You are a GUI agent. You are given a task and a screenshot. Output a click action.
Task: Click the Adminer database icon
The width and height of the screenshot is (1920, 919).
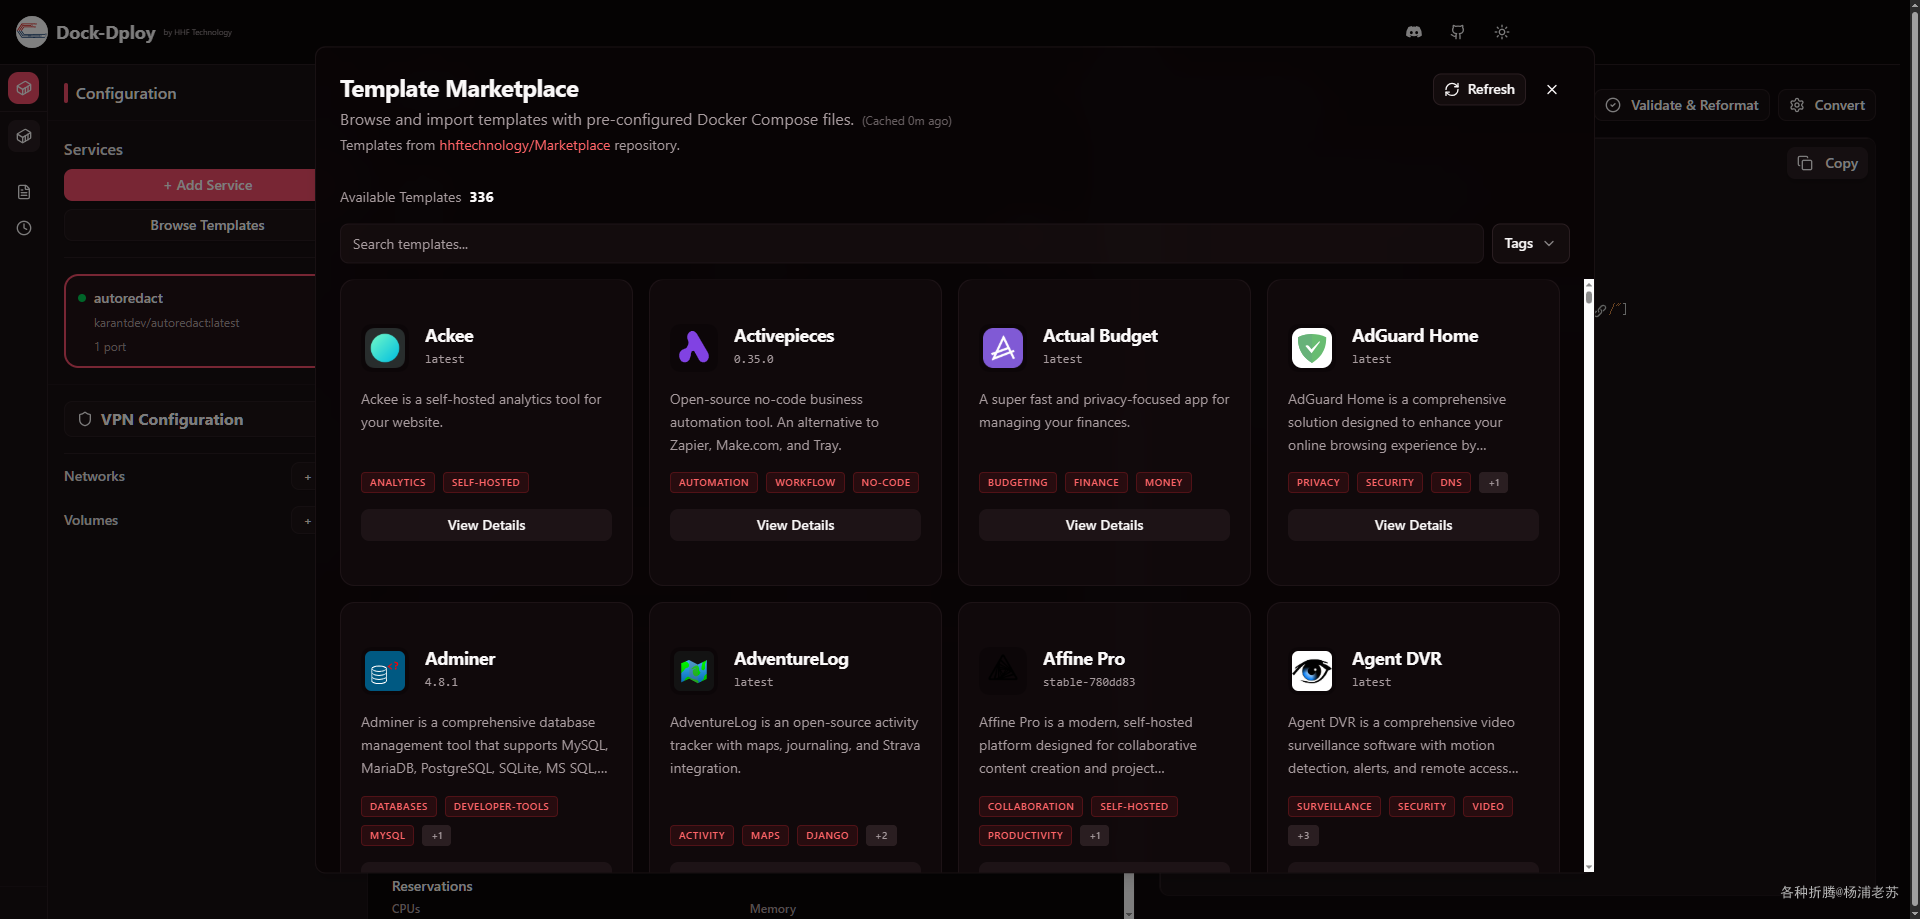385,671
